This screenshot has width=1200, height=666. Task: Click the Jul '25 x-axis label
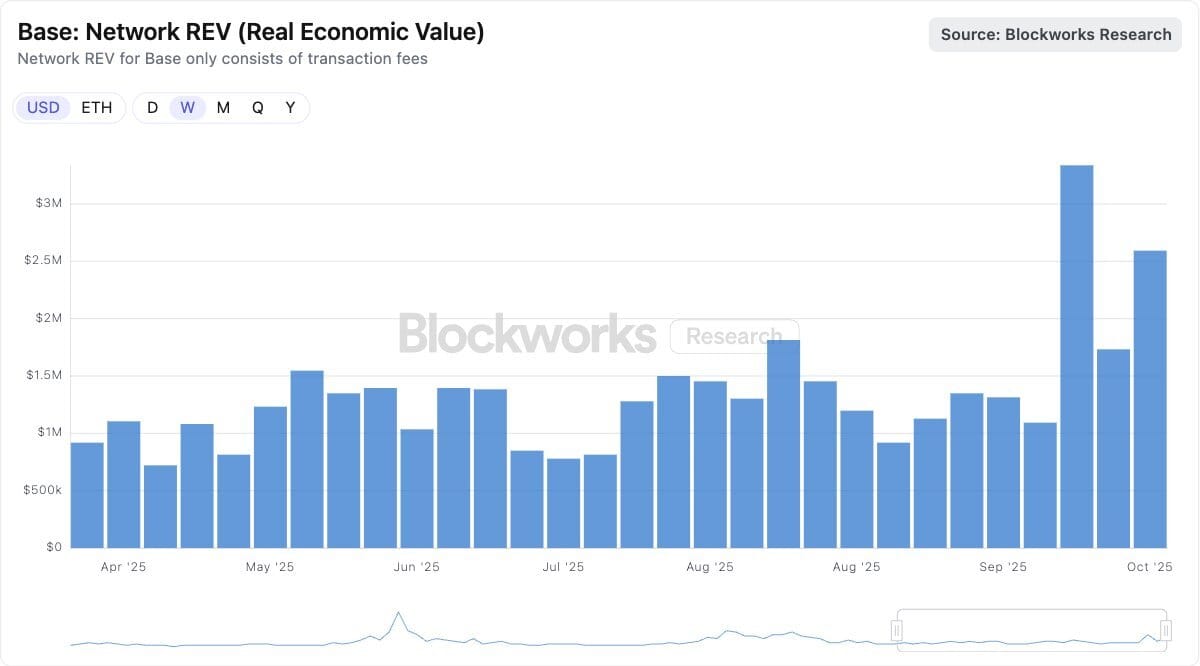click(563, 567)
